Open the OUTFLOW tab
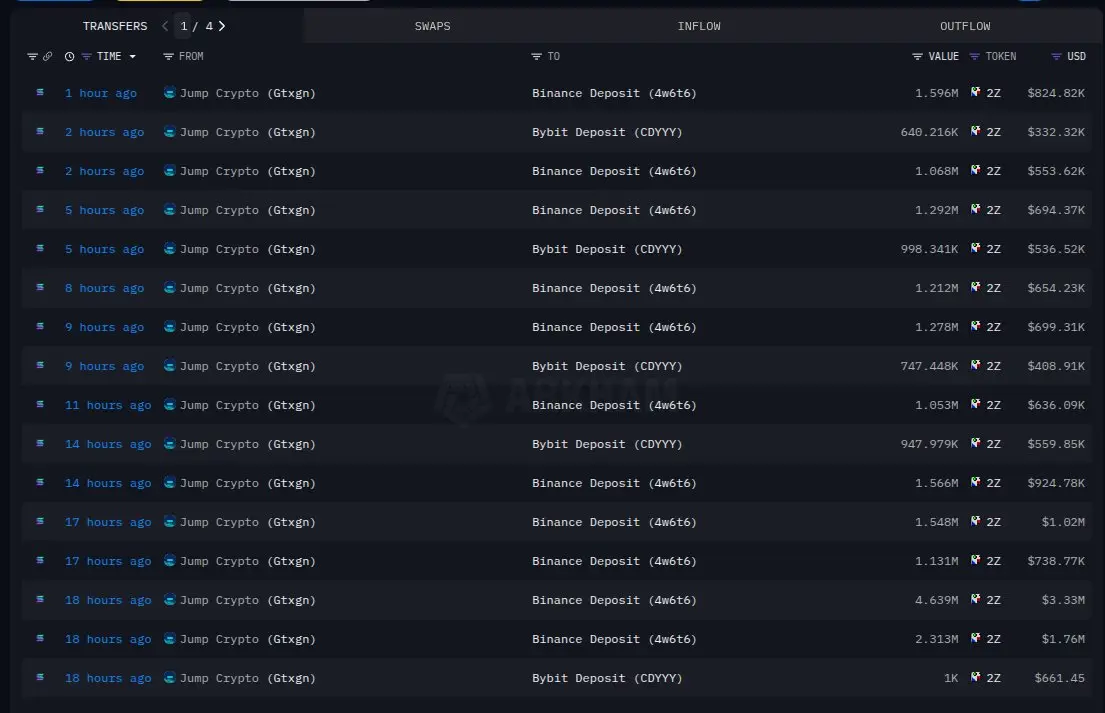The image size is (1105, 713). pyautogui.click(x=965, y=26)
